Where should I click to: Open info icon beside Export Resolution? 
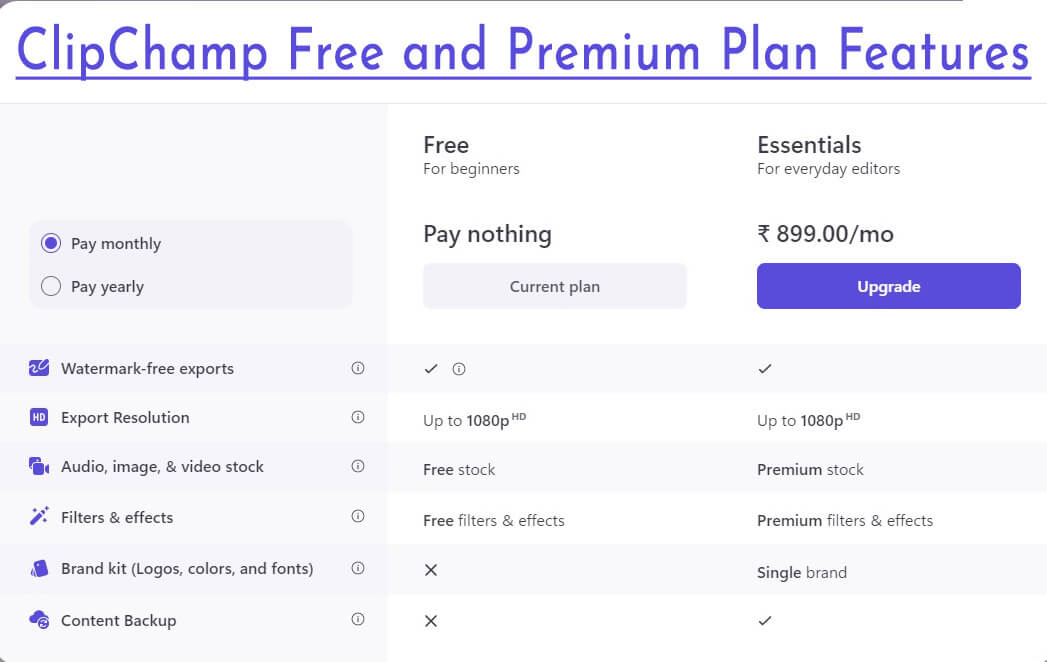(358, 417)
